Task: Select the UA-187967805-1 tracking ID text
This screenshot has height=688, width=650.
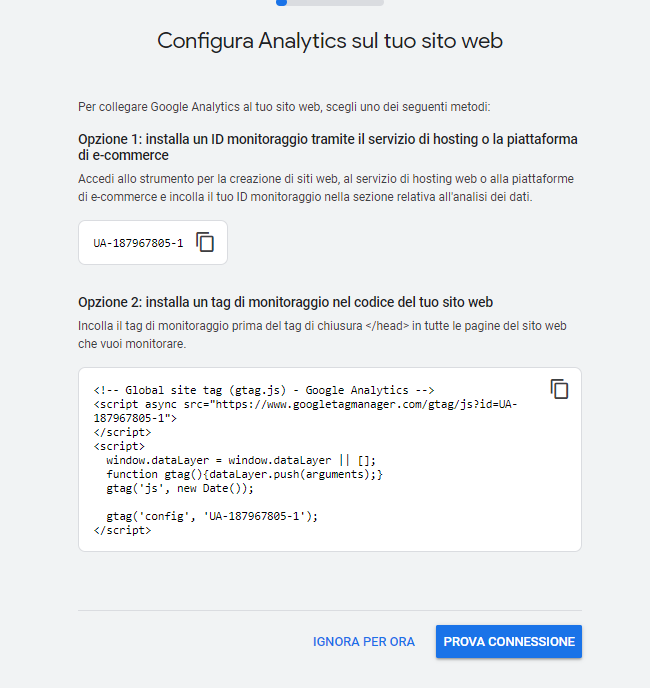Action: point(138,243)
